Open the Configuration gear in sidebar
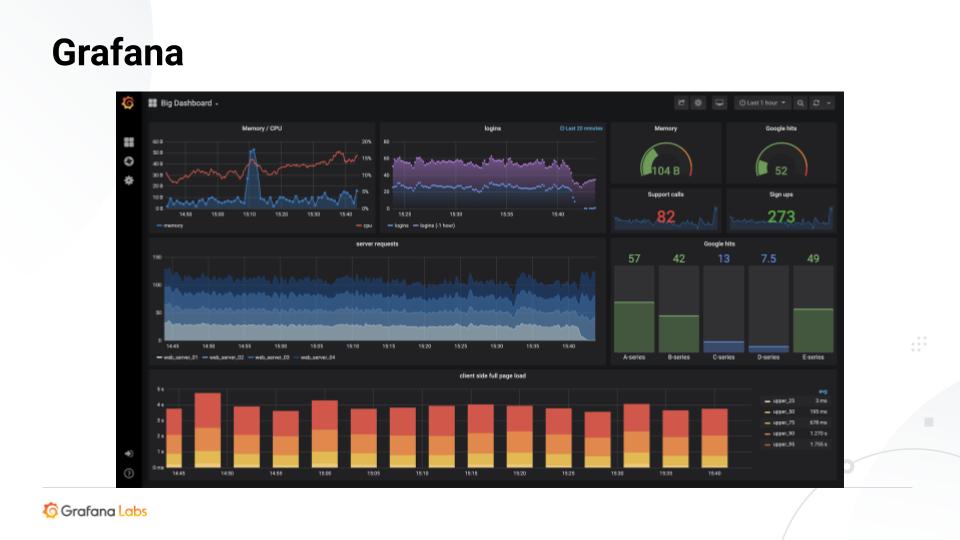Screen dimensions: 960x540 [128, 180]
